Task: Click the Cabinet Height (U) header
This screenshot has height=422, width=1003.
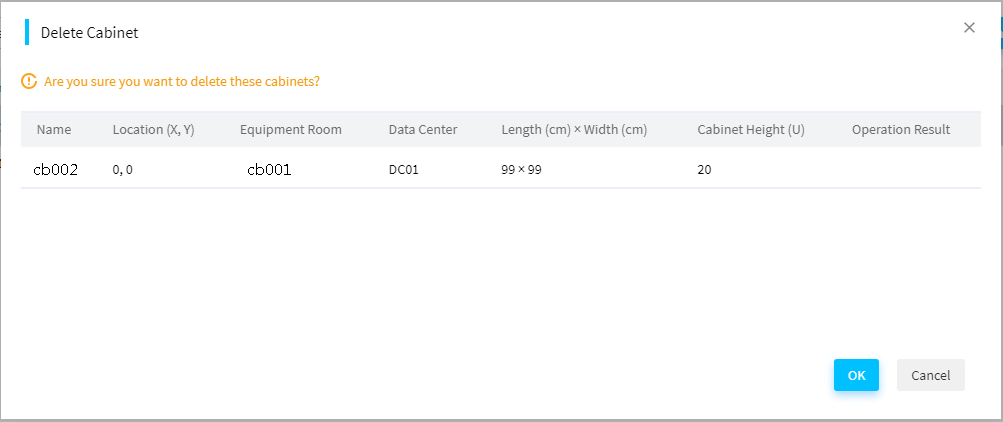Action: [751, 130]
